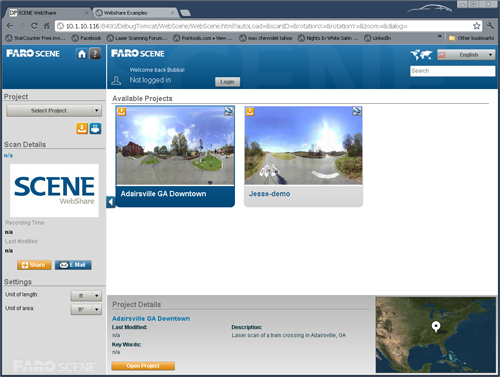Viewport: 500px width, 377px height.
Task: Open the Laser Scanning Forum bookmark
Action: 137,38
